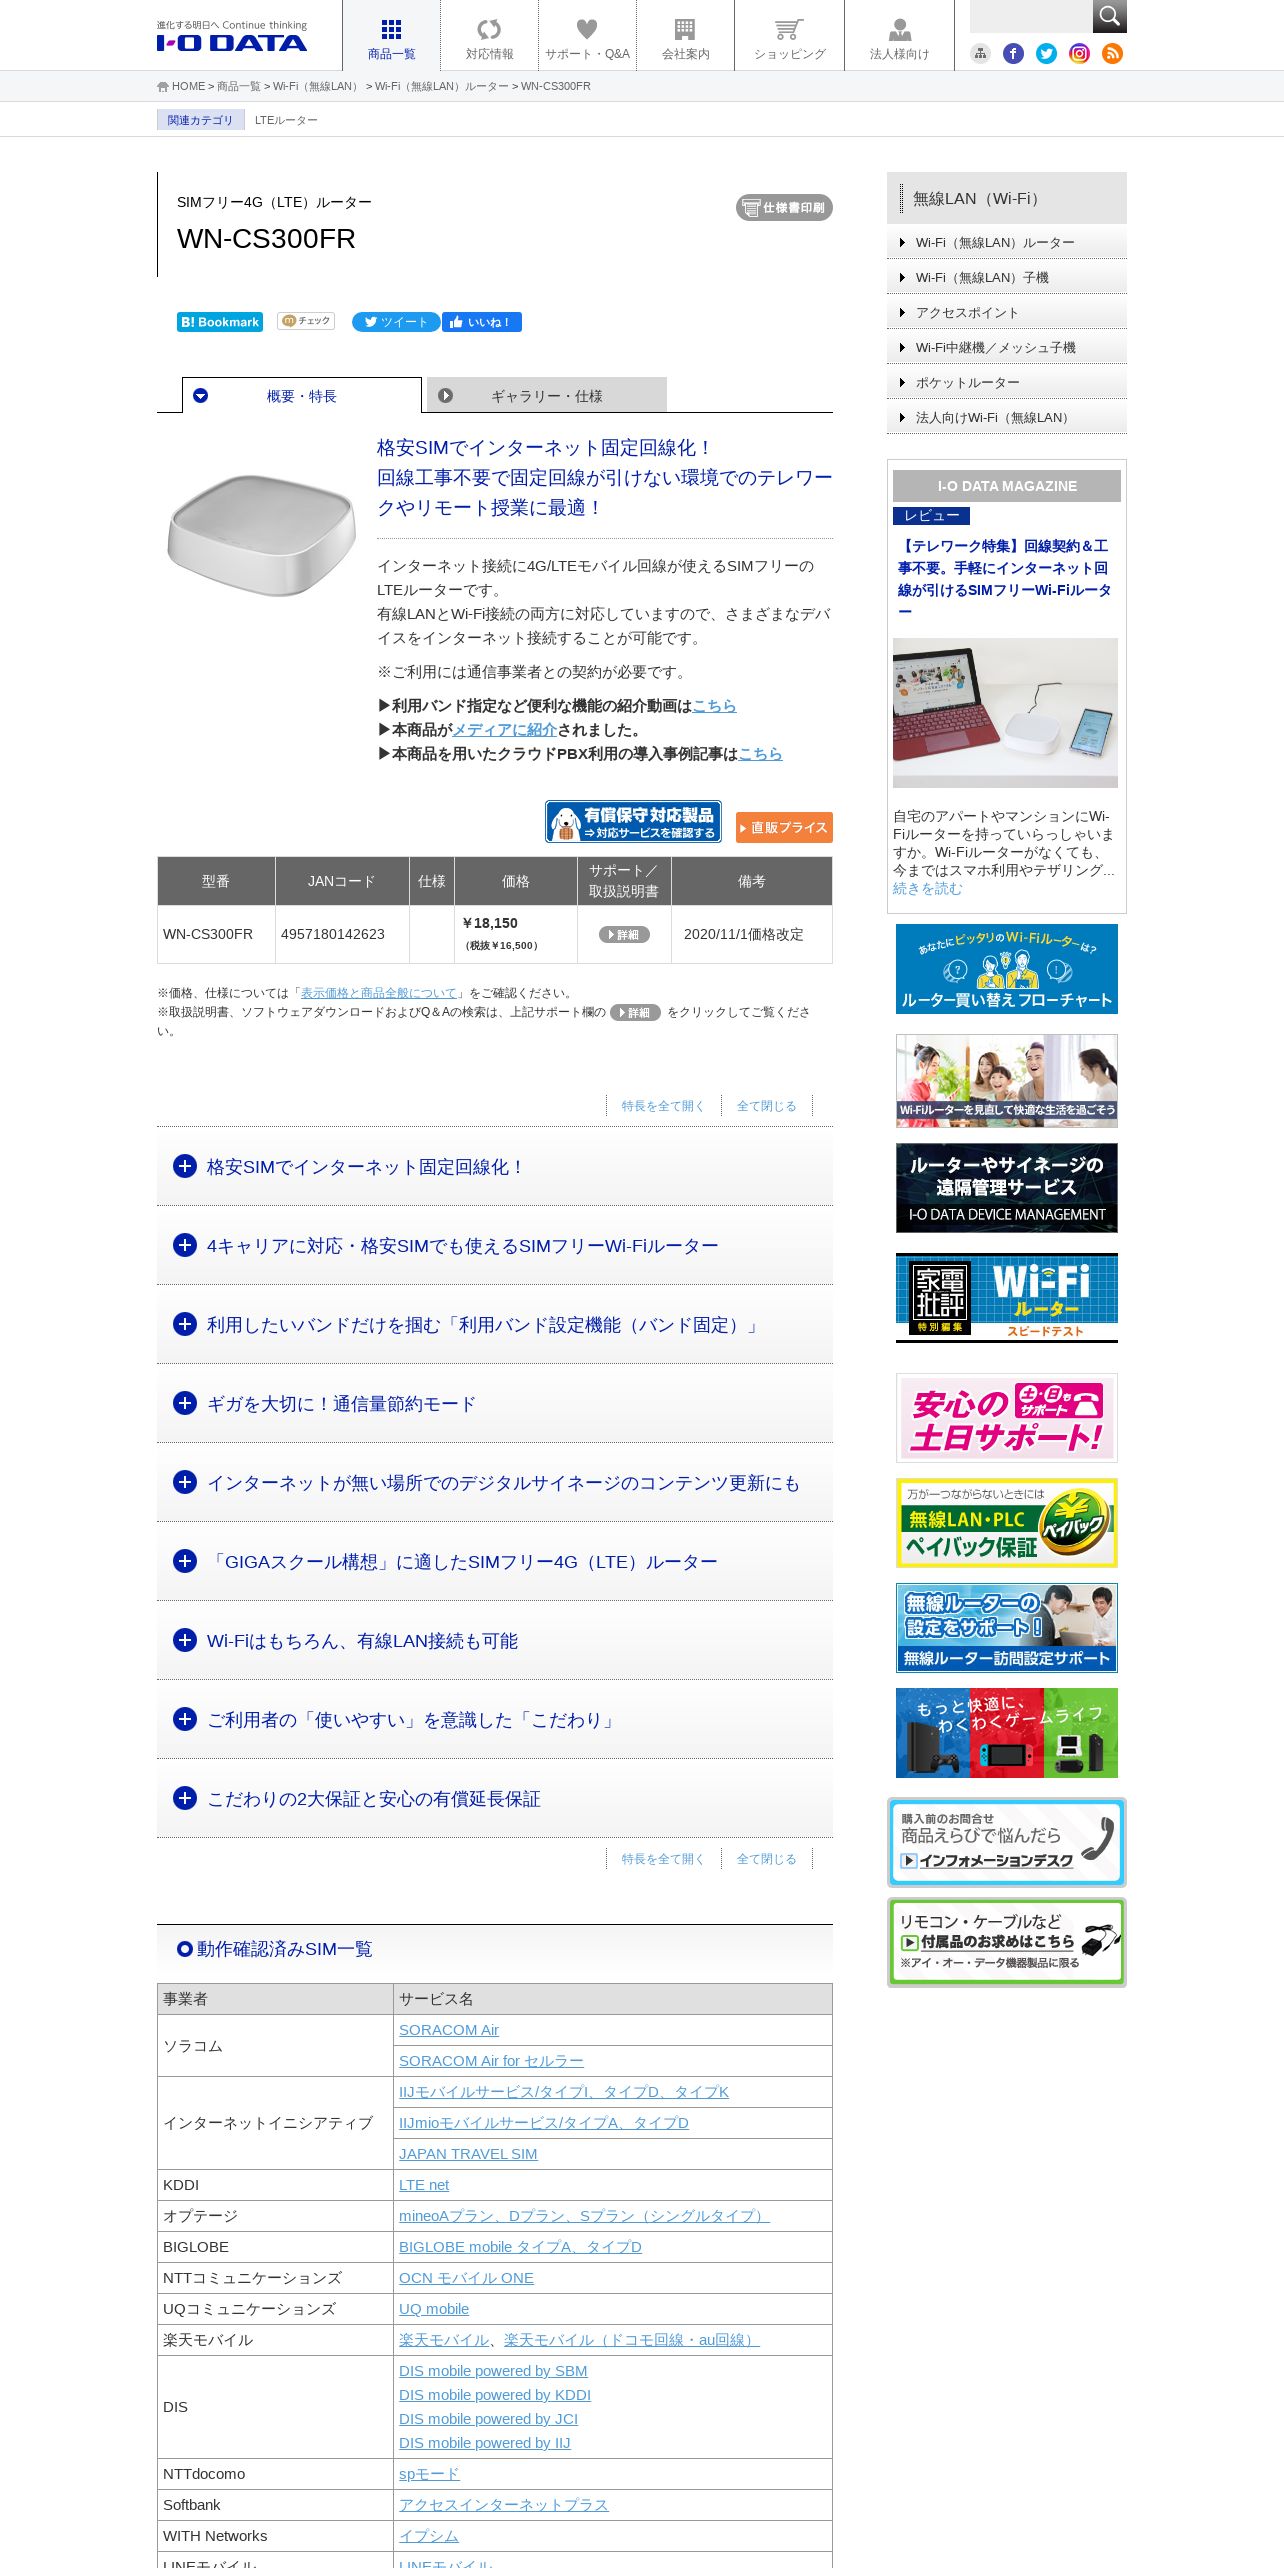
Task: Expand the 使いやすい こだわり section
Action: point(495,1720)
